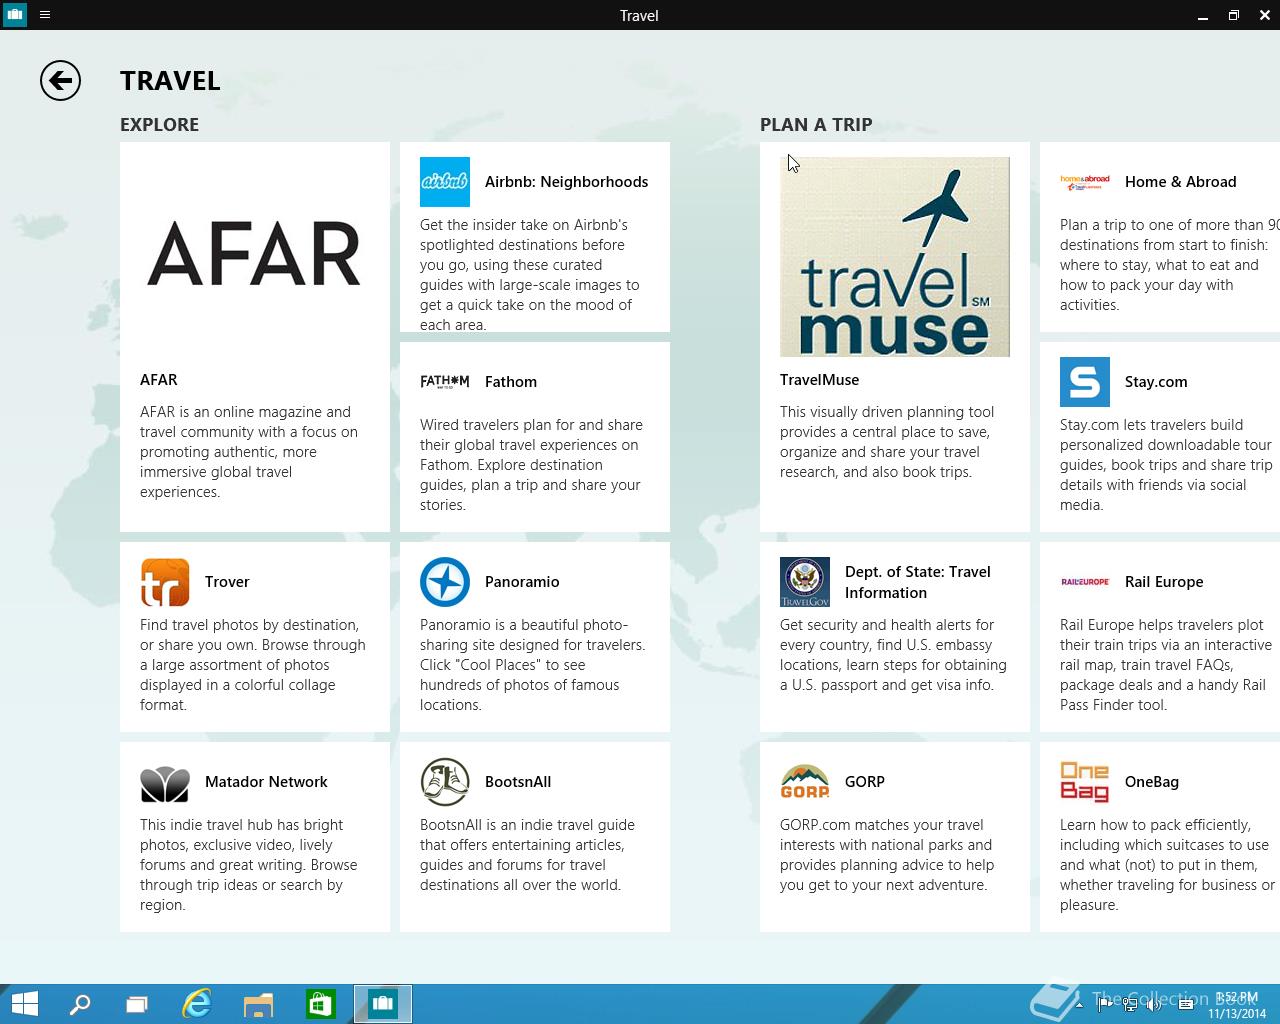The width and height of the screenshot is (1280, 1024).
Task: Select the GORP title text
Action: [x=865, y=782]
